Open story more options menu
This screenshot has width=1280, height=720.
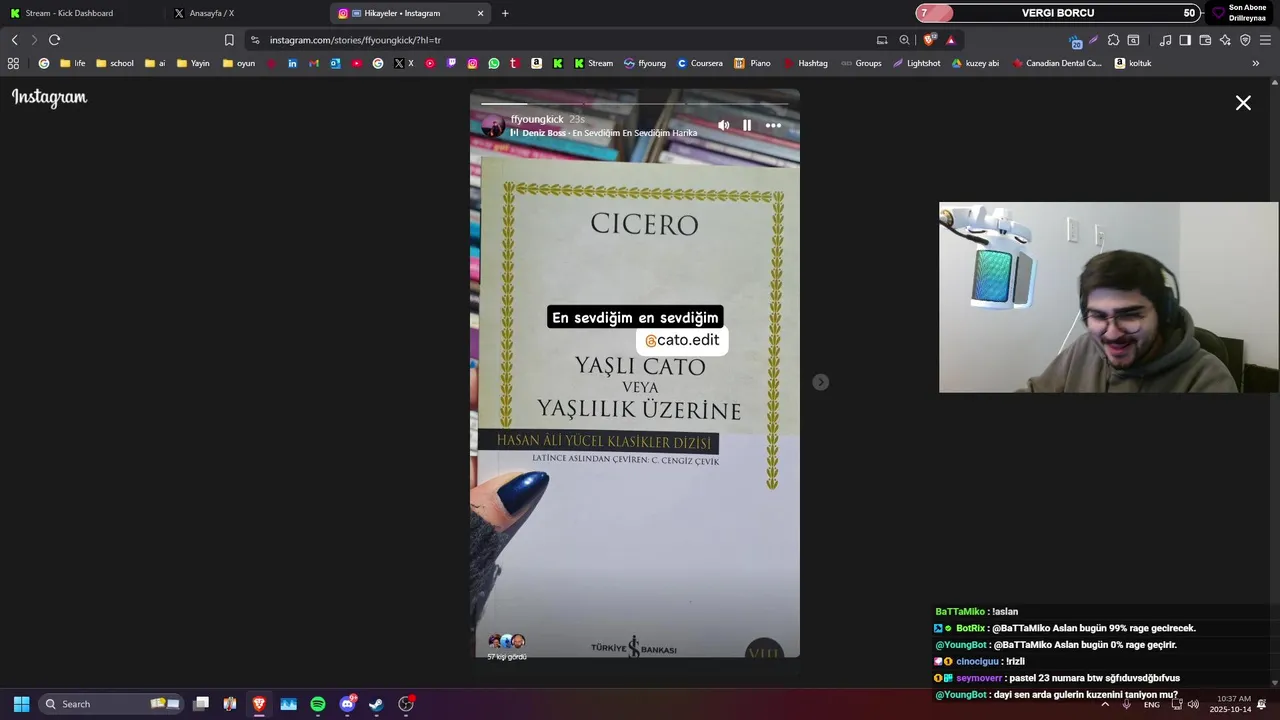tap(773, 125)
